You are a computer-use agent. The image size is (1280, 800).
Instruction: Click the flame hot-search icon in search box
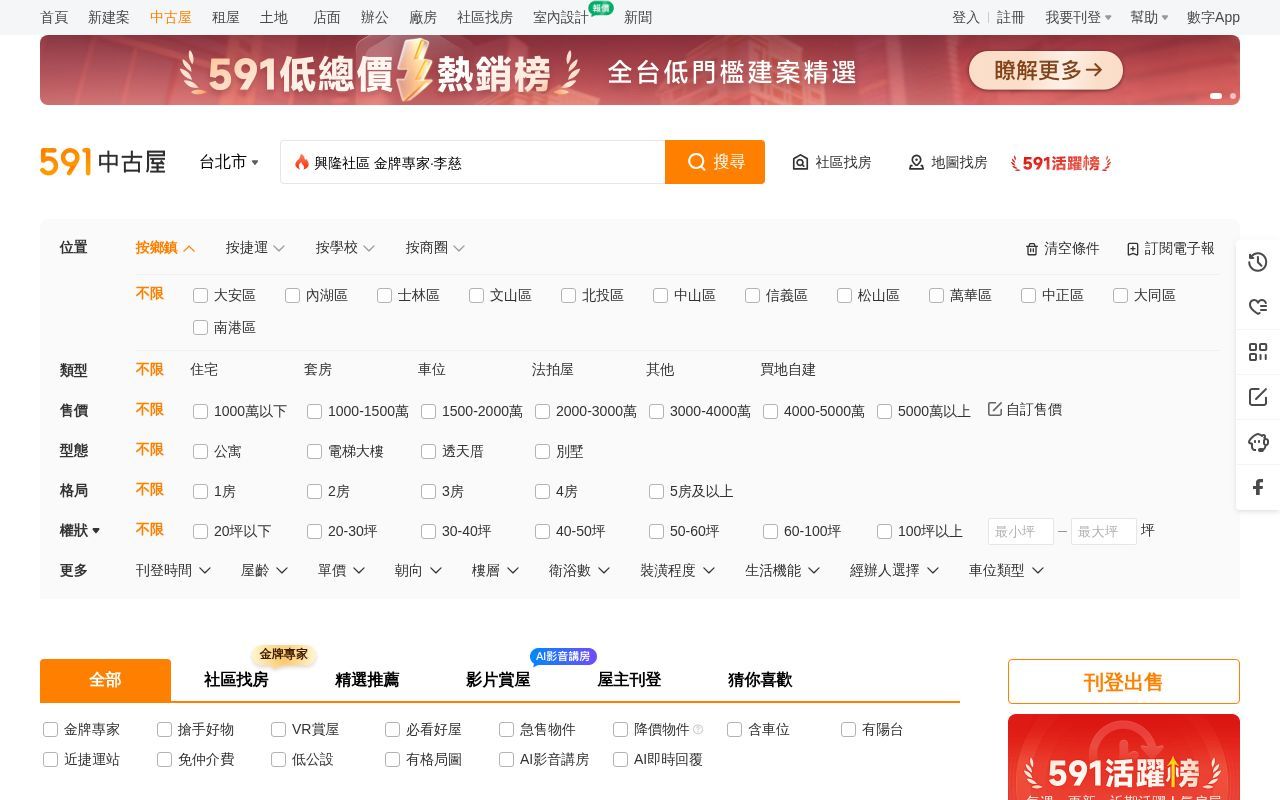point(301,162)
